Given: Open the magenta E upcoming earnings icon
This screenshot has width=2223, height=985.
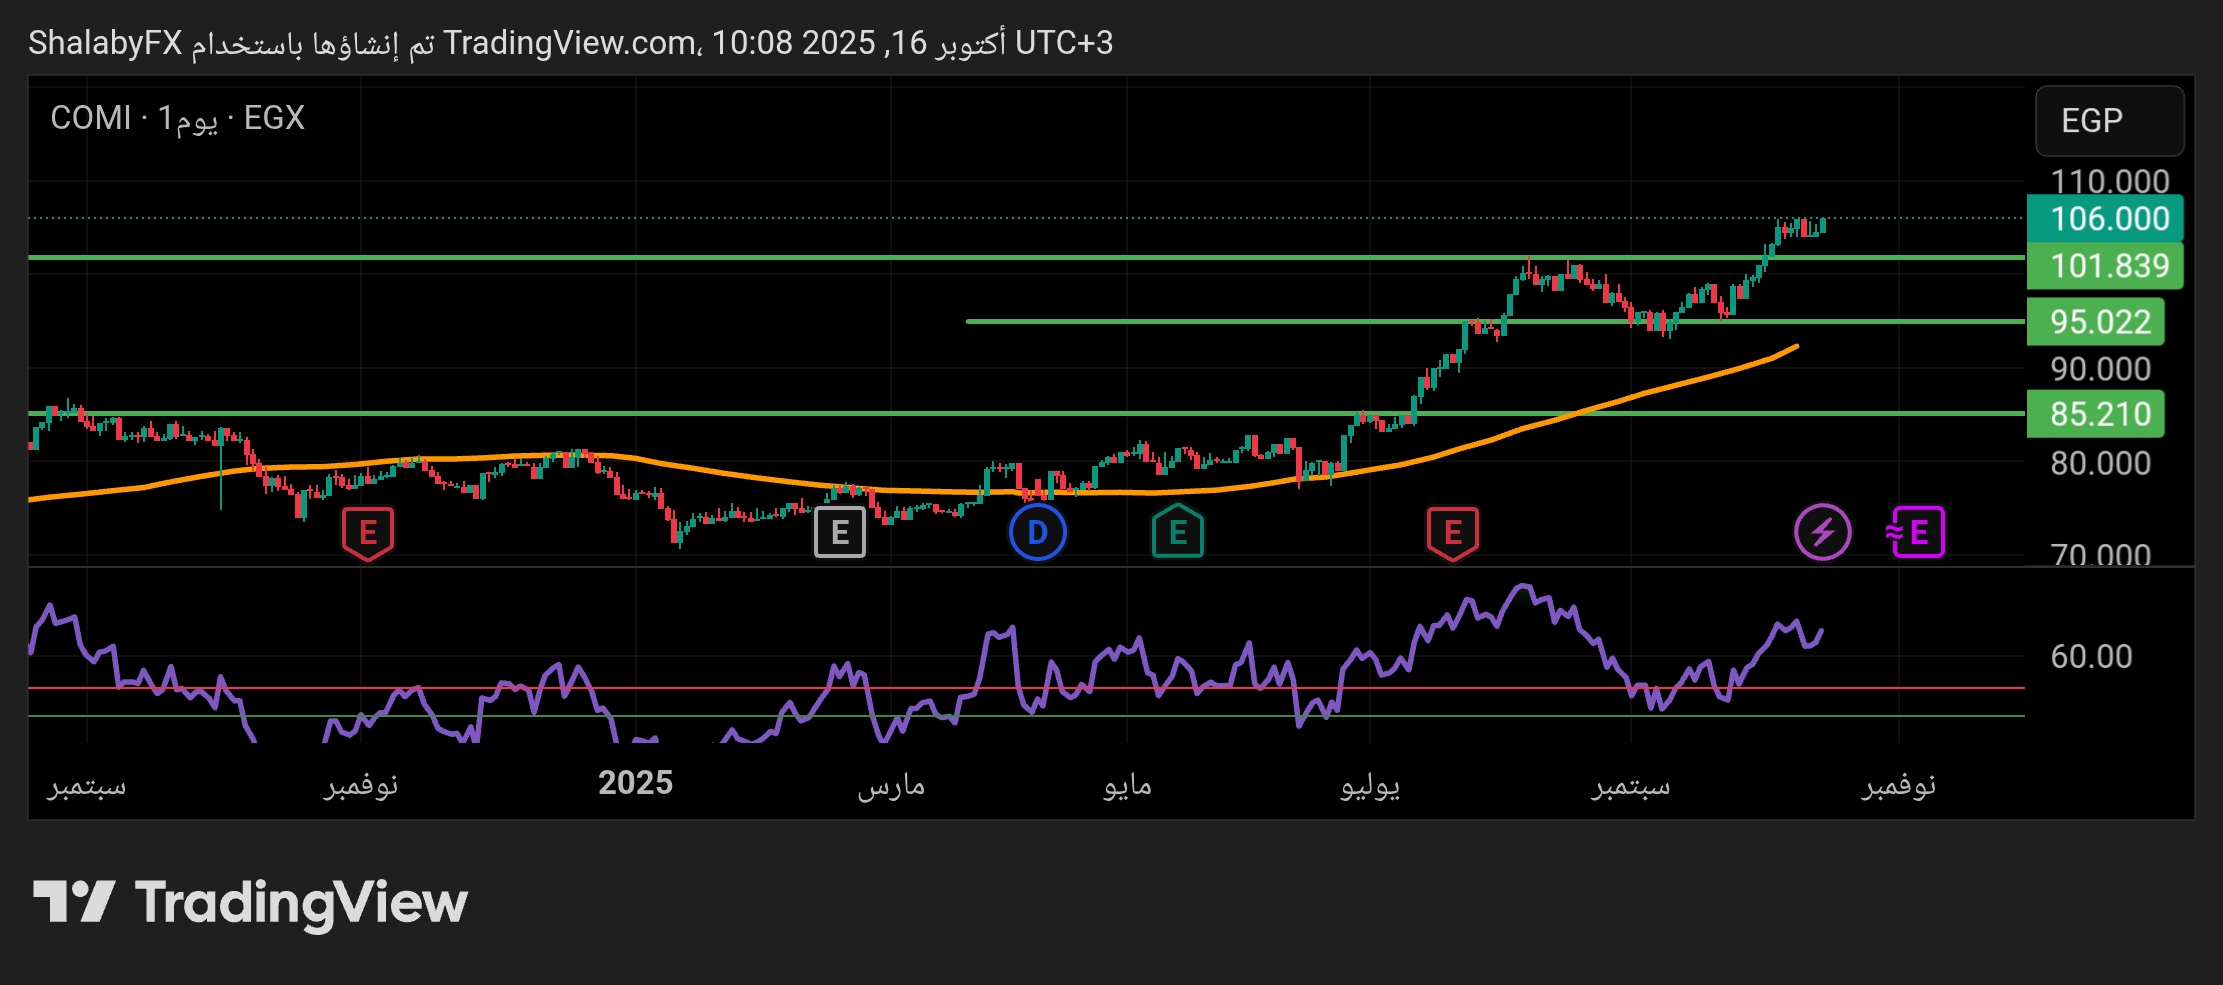Looking at the screenshot, I should (1915, 533).
